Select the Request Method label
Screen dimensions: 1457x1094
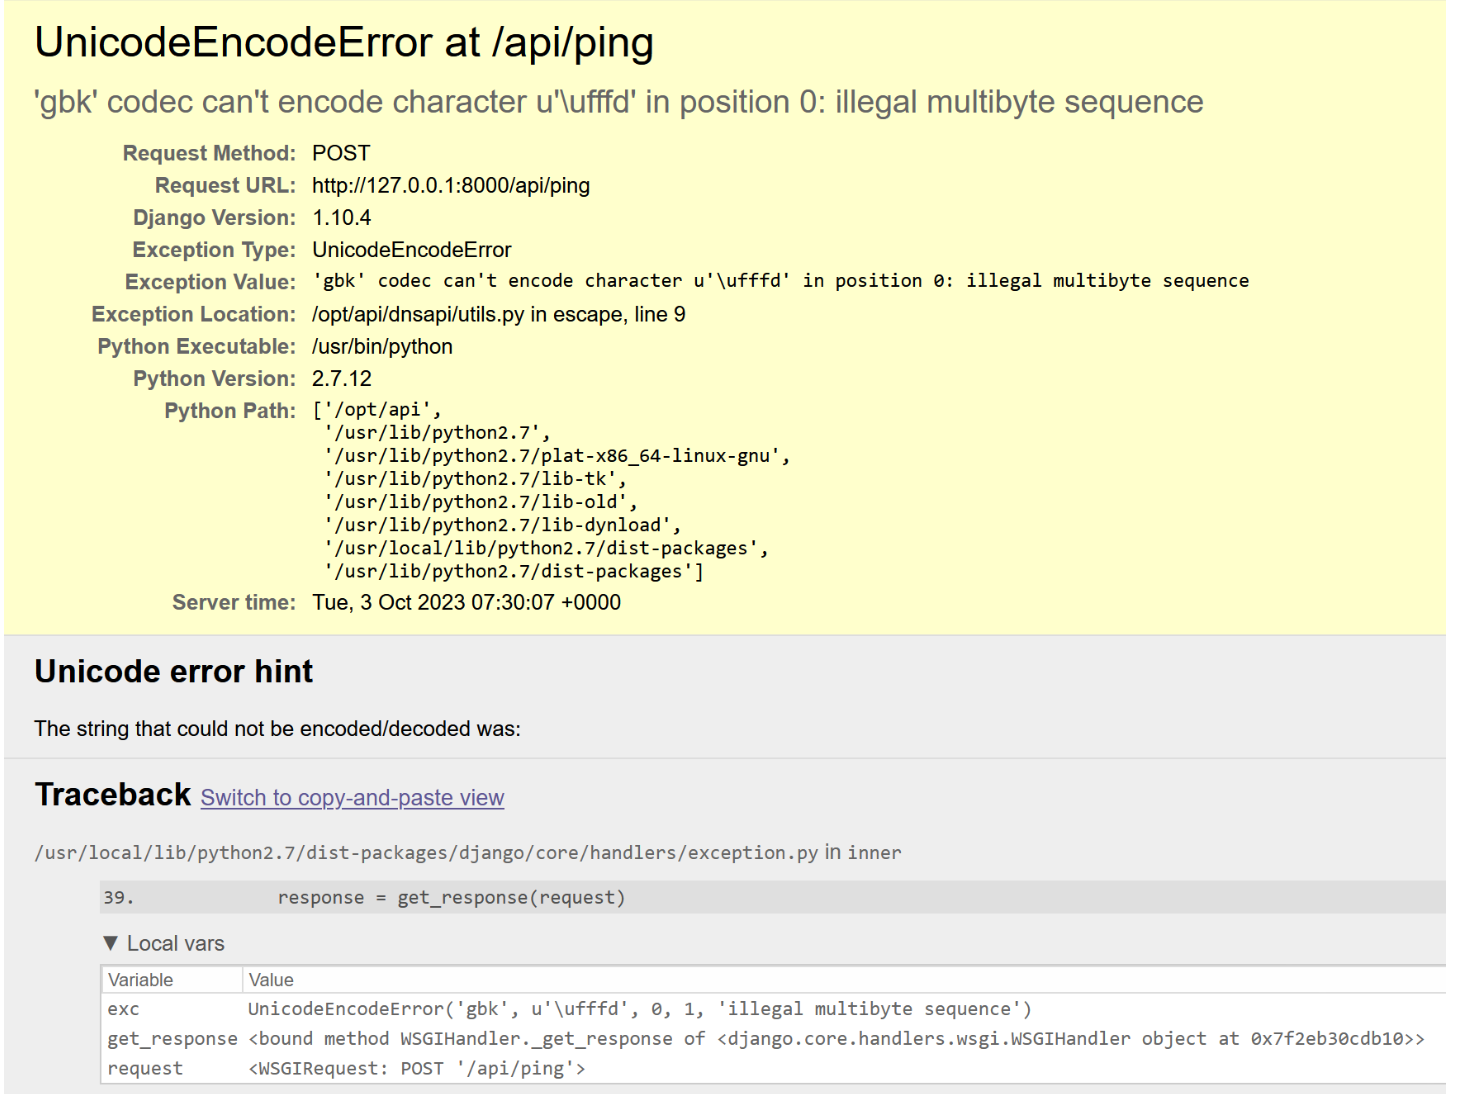[x=209, y=153]
